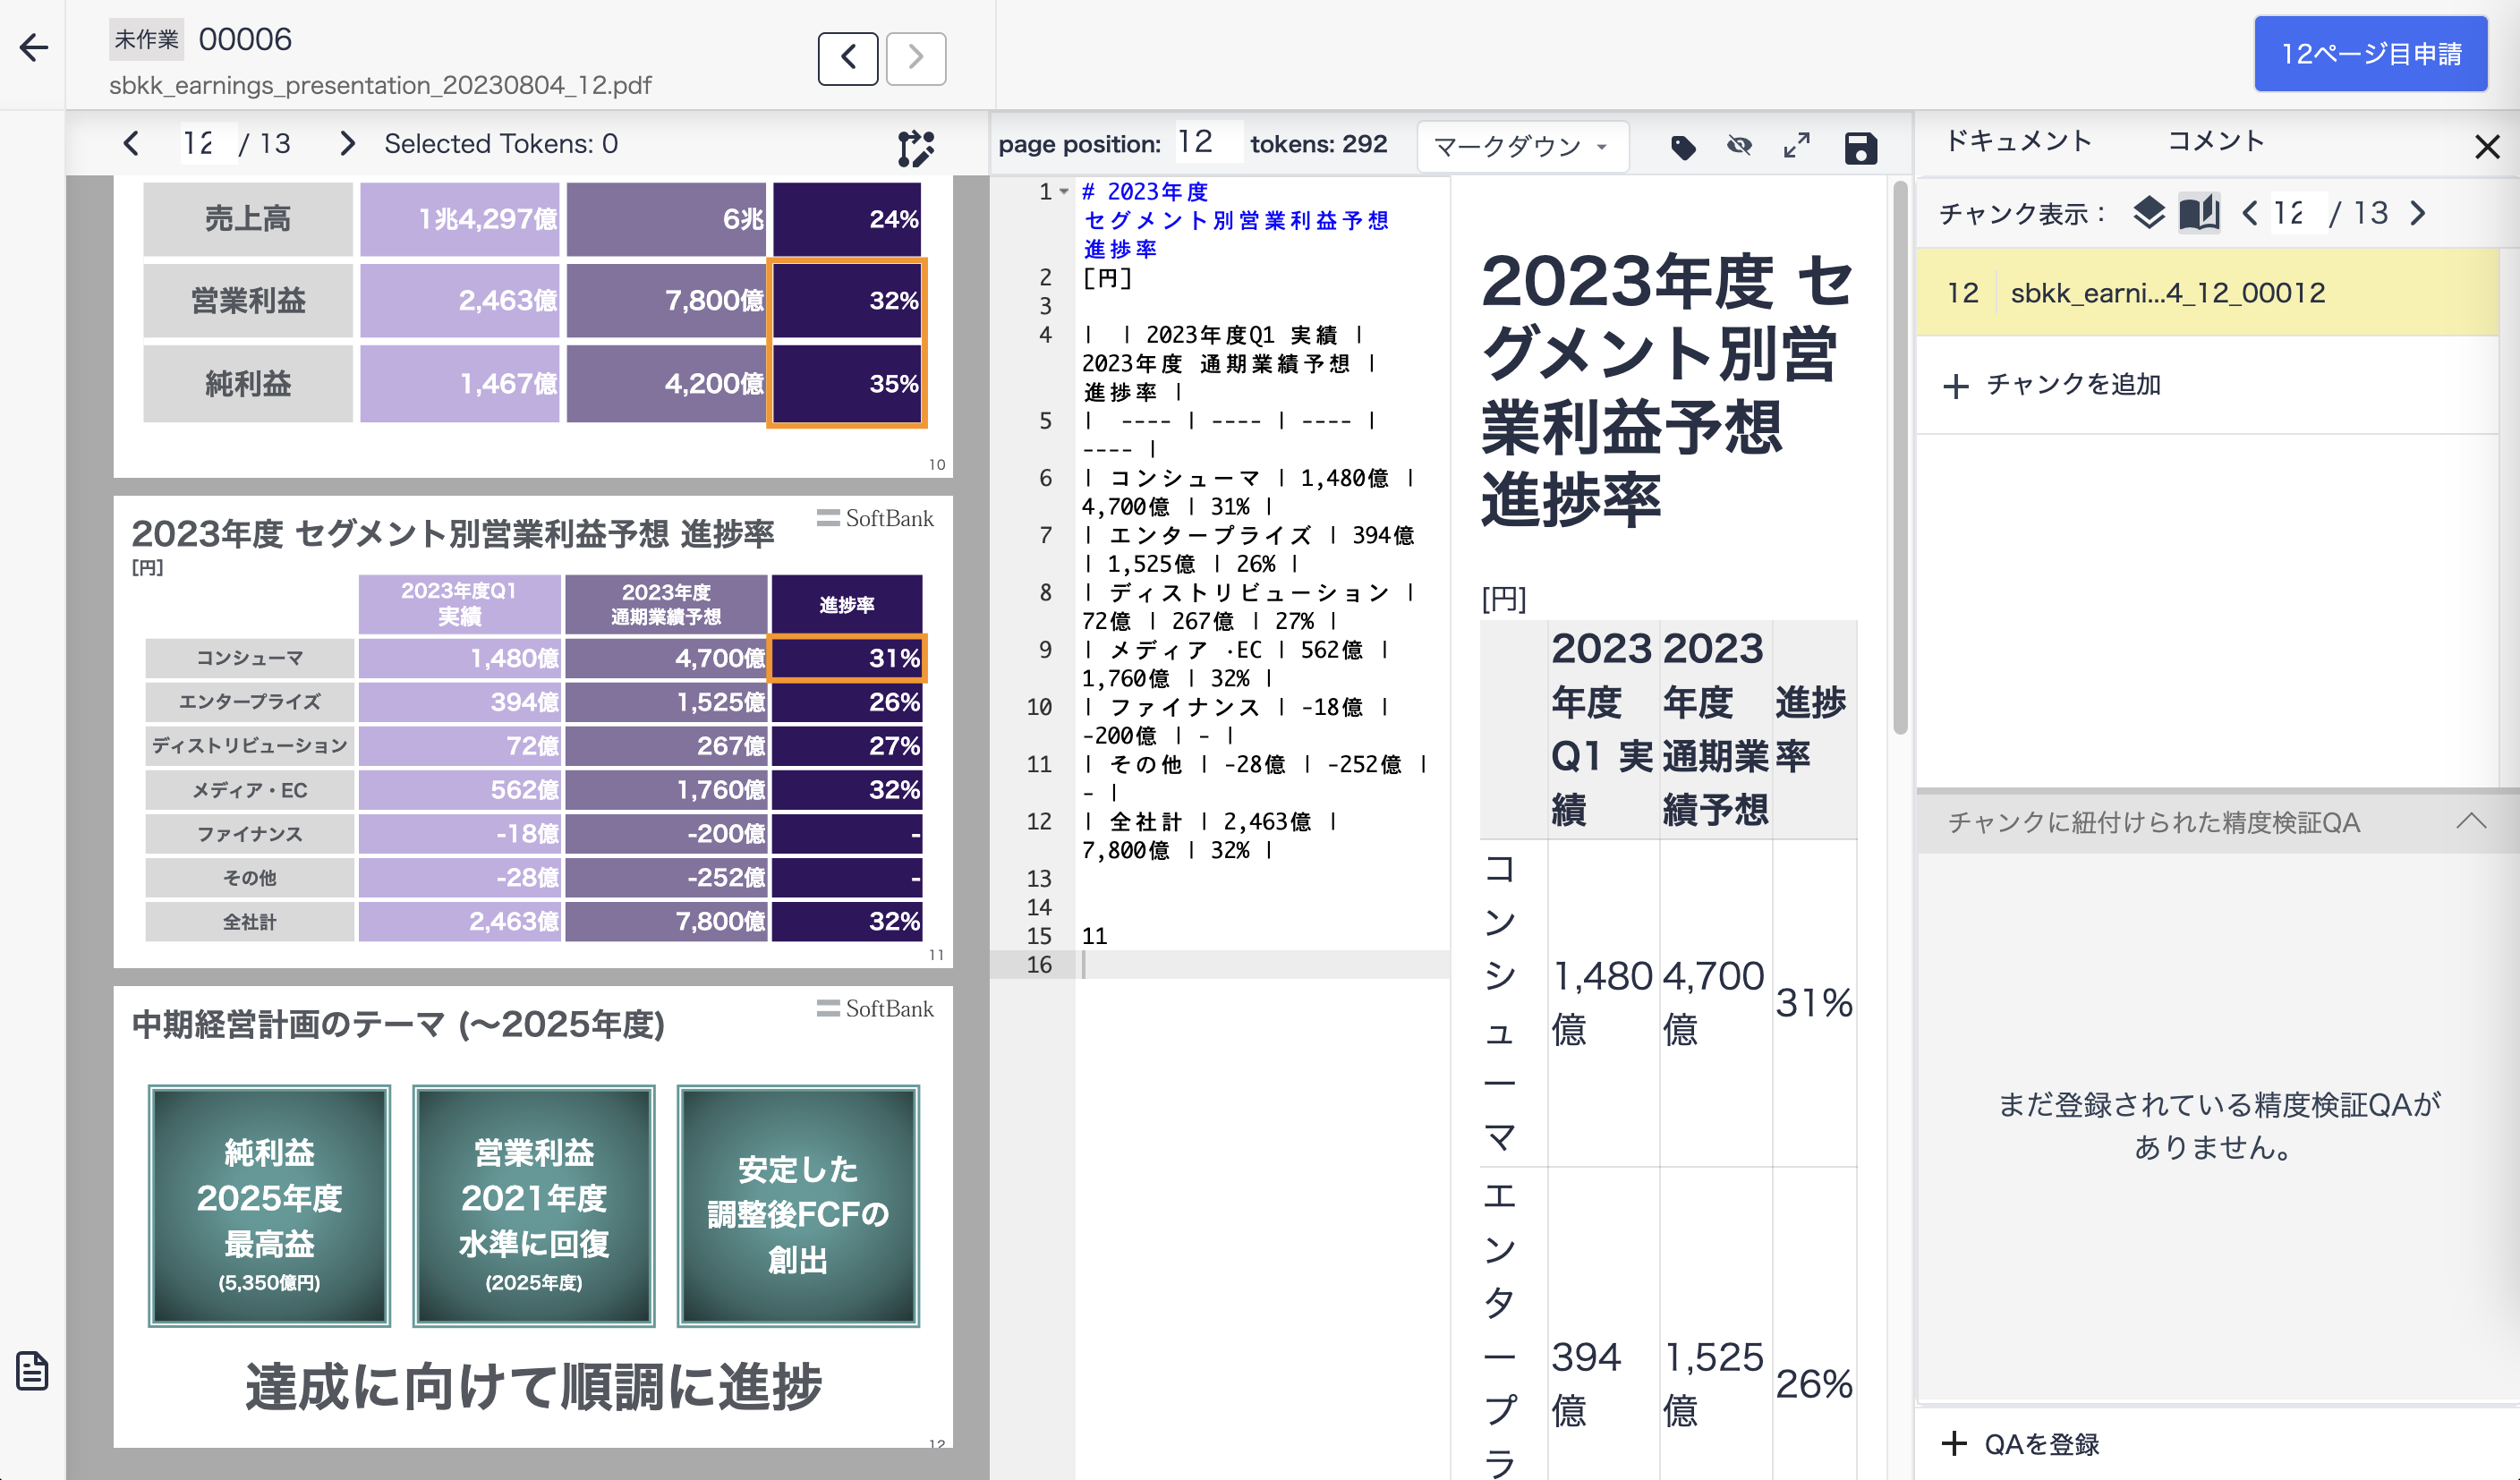This screenshot has height=1480, width=2520.
Task: Click the 純利益 2025年度 最高益 box
Action: tap(269, 1206)
